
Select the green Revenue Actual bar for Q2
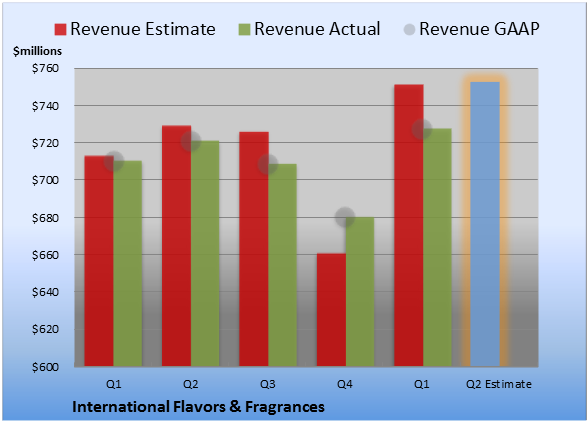coord(205,253)
